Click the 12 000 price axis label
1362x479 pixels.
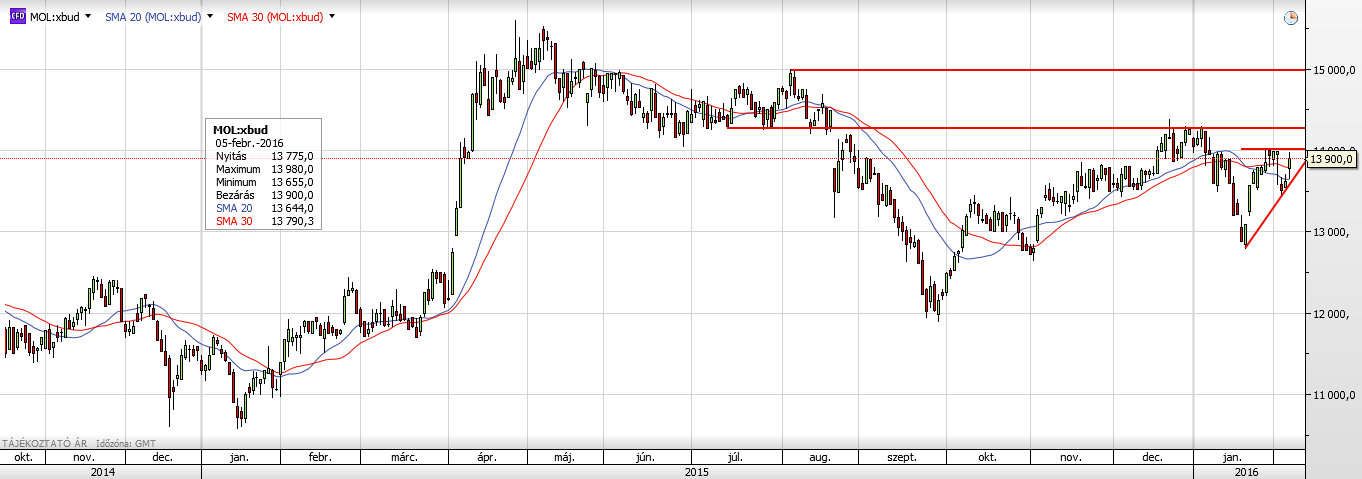coord(1334,315)
